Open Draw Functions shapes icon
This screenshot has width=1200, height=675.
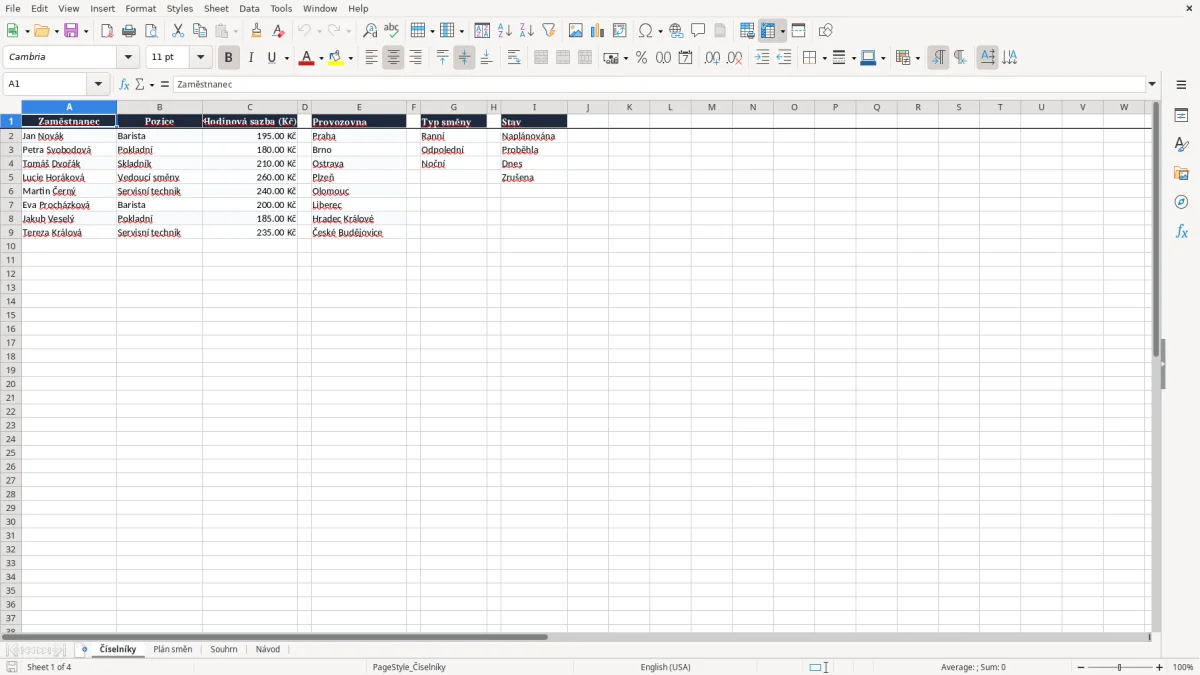point(826,31)
